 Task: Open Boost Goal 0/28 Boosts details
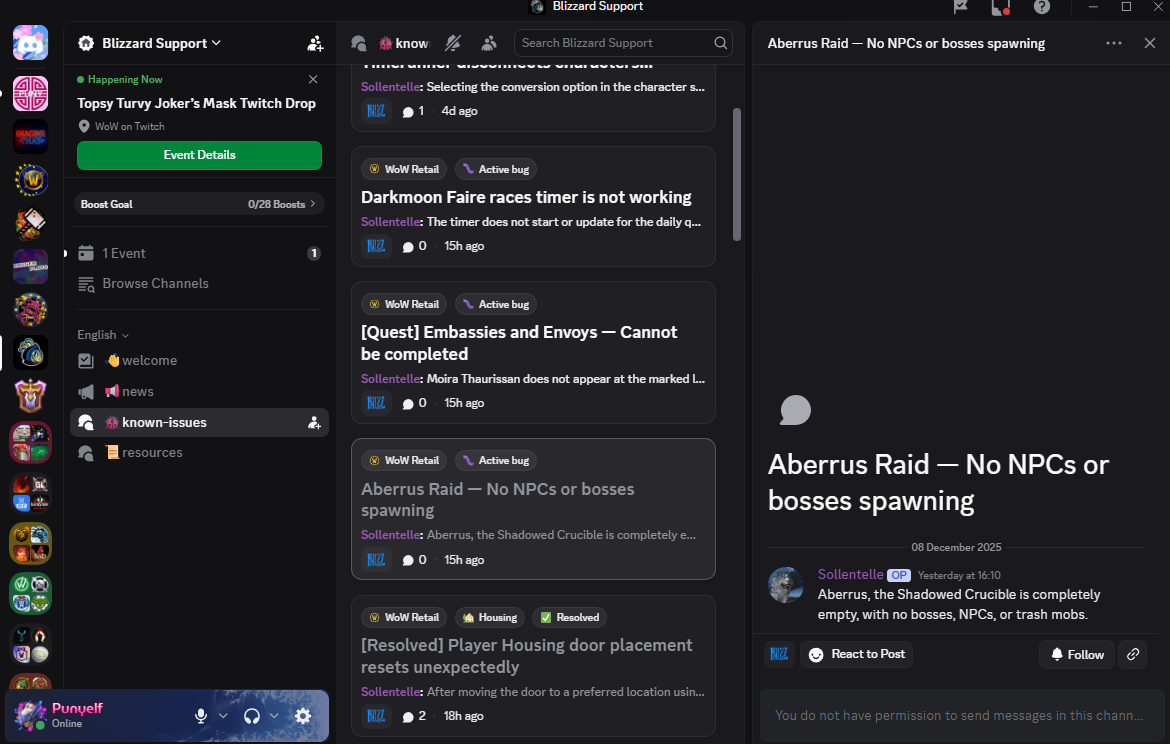(x=199, y=204)
